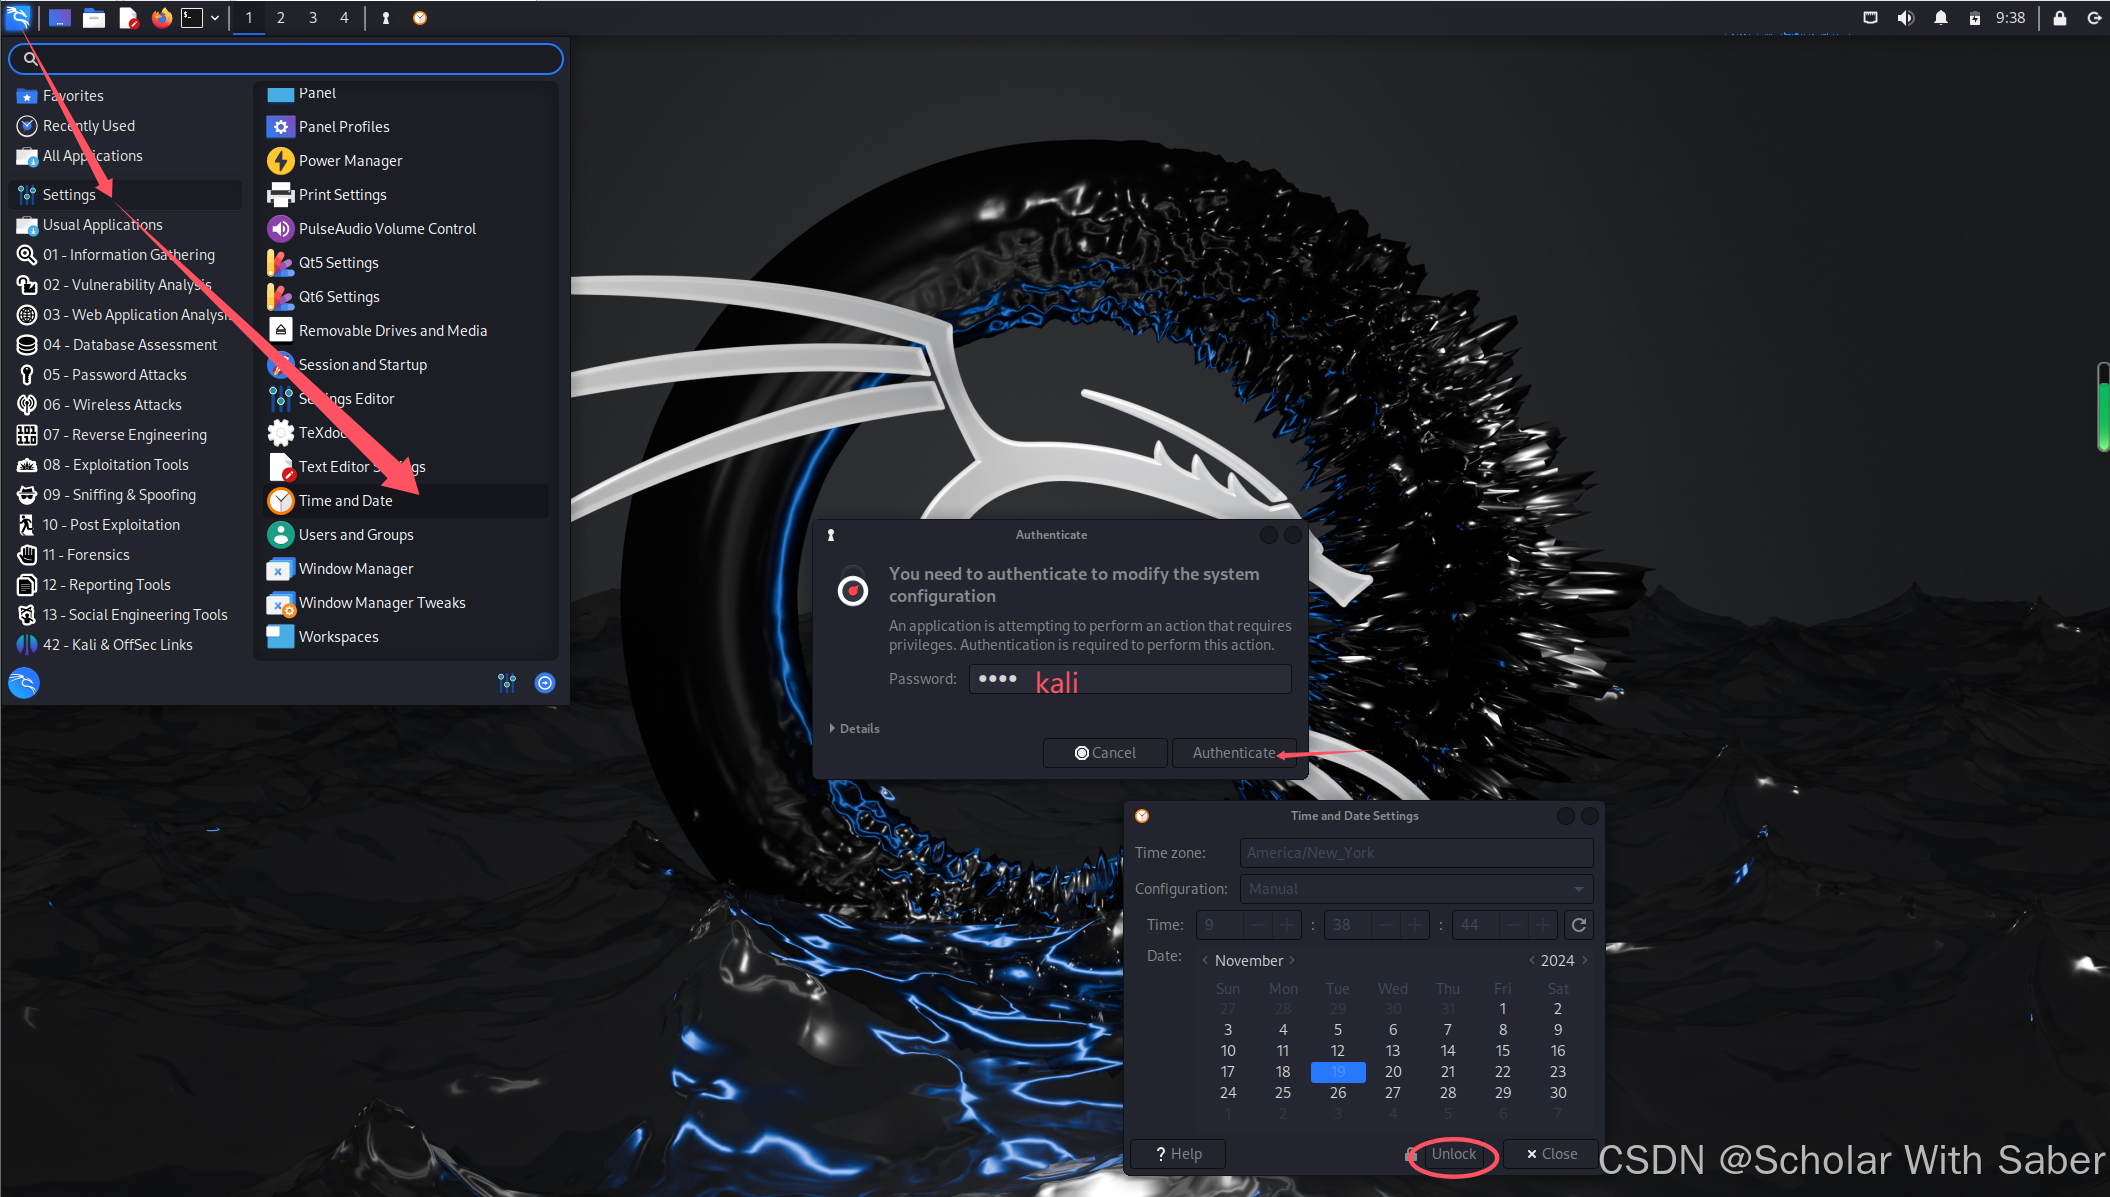This screenshot has width=2110, height=1197.
Task: Expand the Details disclosure triangle
Action: click(832, 728)
